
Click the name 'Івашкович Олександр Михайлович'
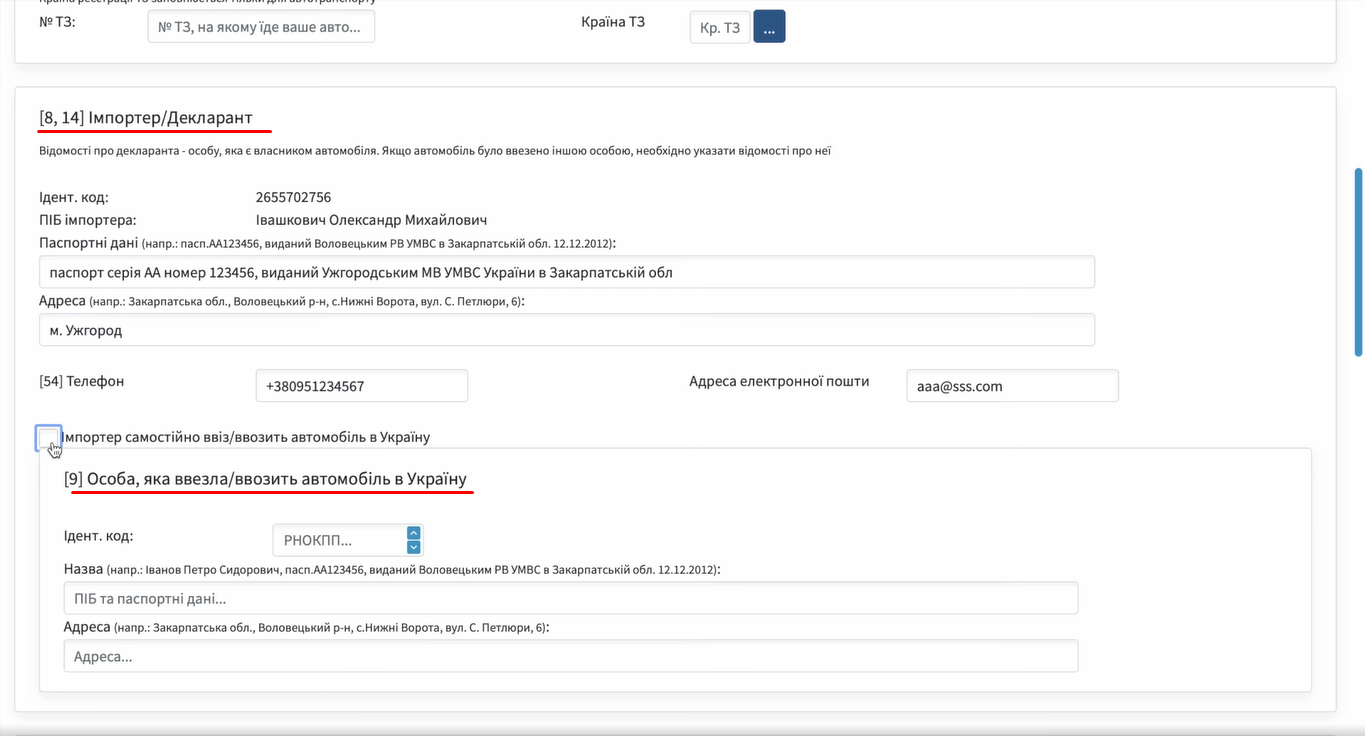click(371, 220)
